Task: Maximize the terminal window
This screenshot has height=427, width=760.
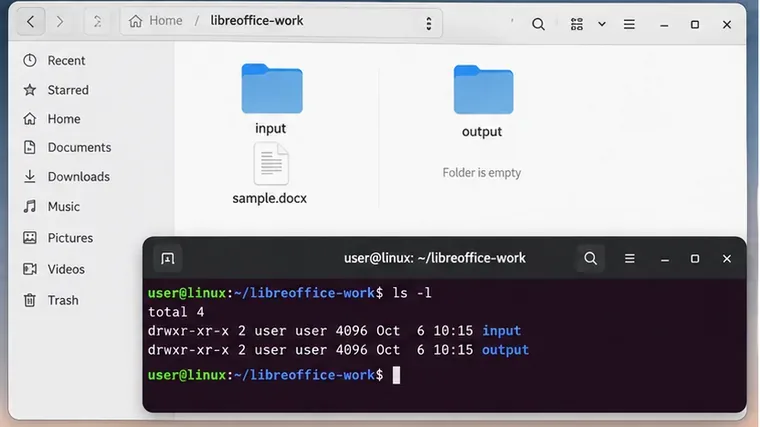Action: tap(695, 259)
